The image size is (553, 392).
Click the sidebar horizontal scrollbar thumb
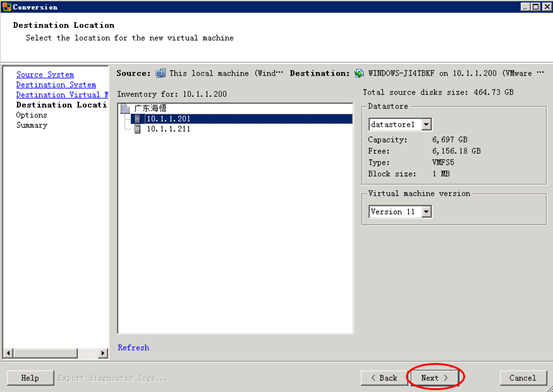45,353
